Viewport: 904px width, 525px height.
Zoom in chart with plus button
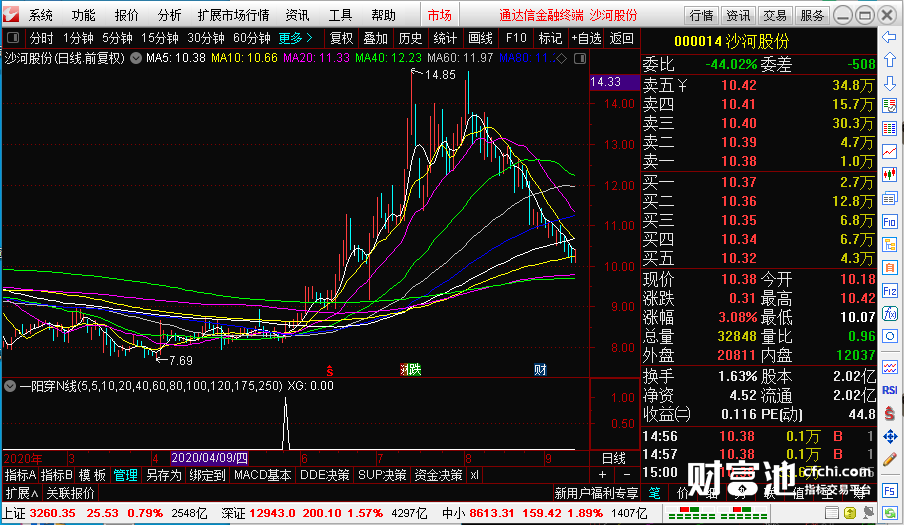click(602, 475)
